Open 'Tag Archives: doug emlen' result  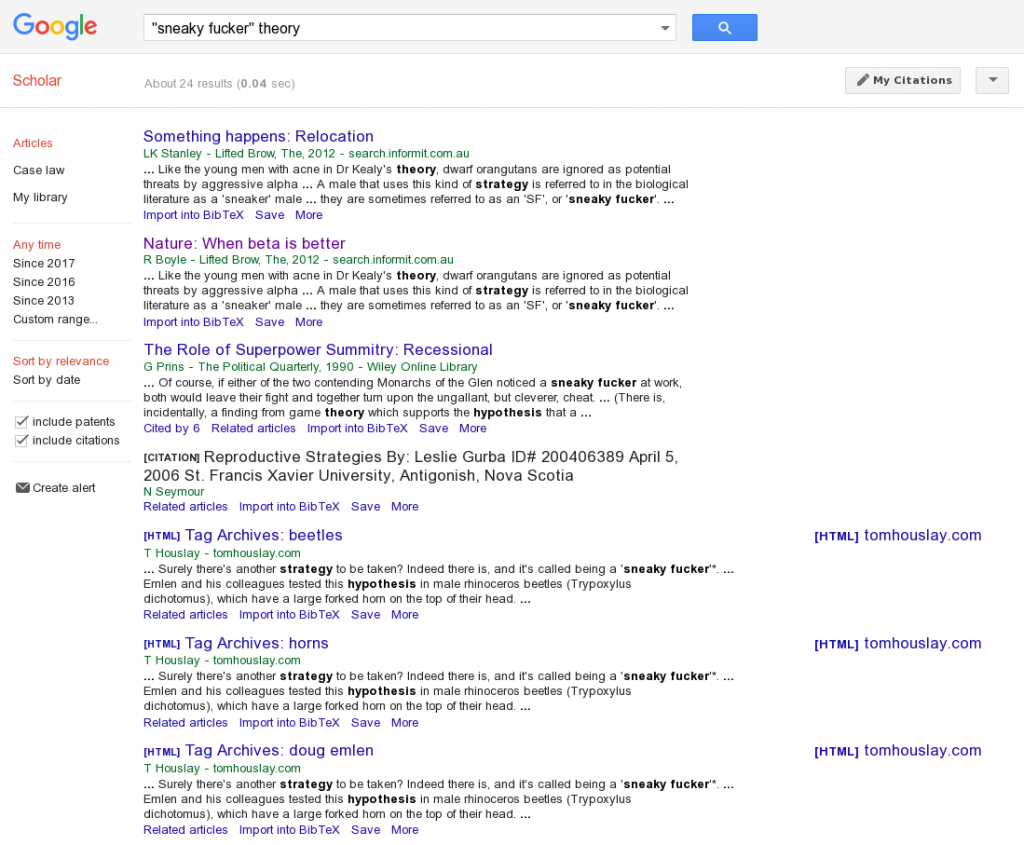click(x=279, y=751)
